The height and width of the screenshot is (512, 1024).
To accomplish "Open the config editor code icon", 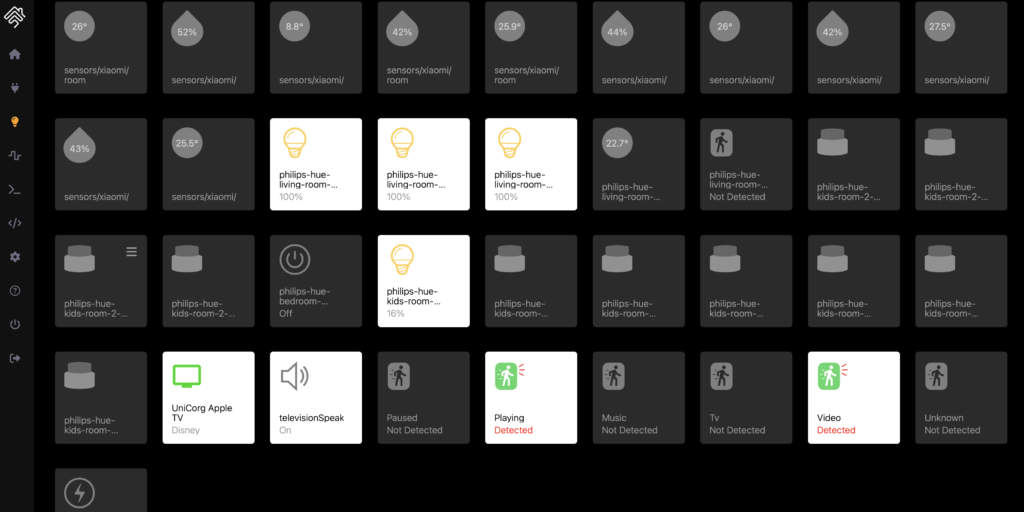I will [x=15, y=223].
